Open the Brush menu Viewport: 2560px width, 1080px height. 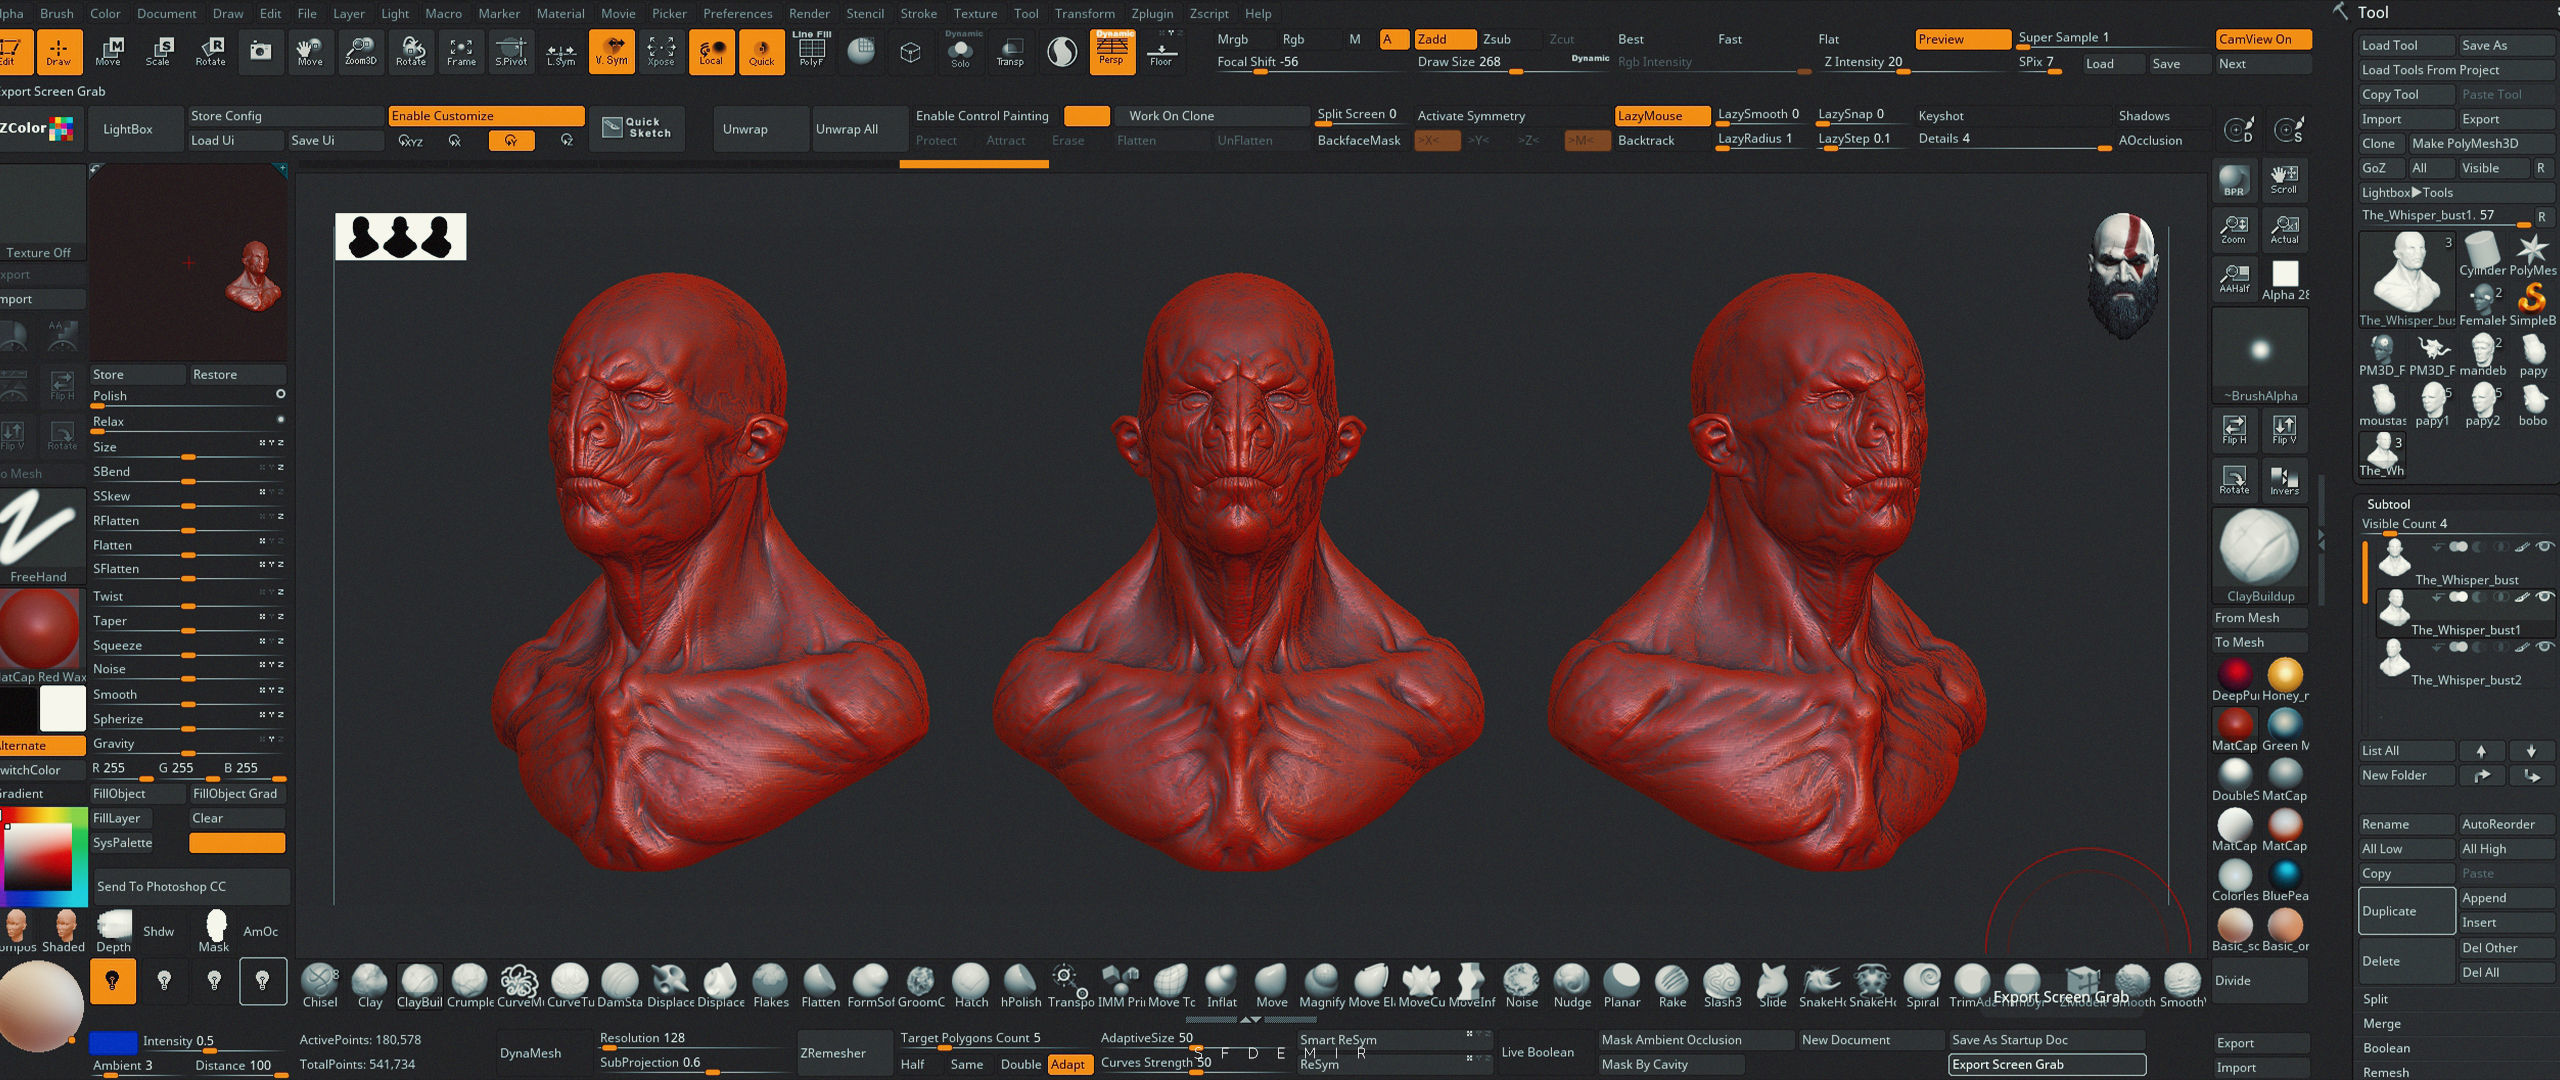point(56,13)
